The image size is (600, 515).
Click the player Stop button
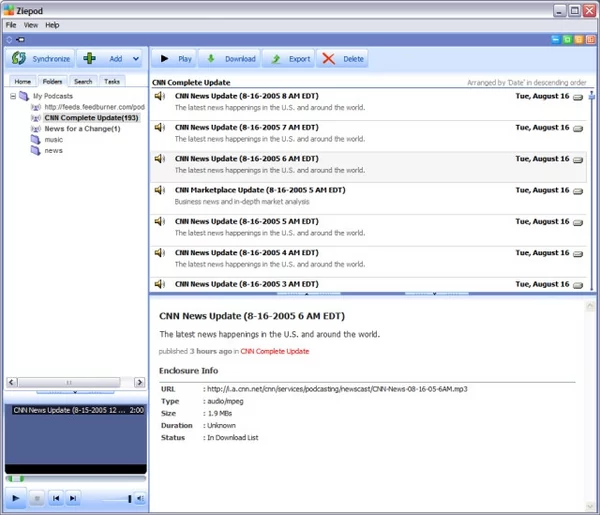(37, 498)
